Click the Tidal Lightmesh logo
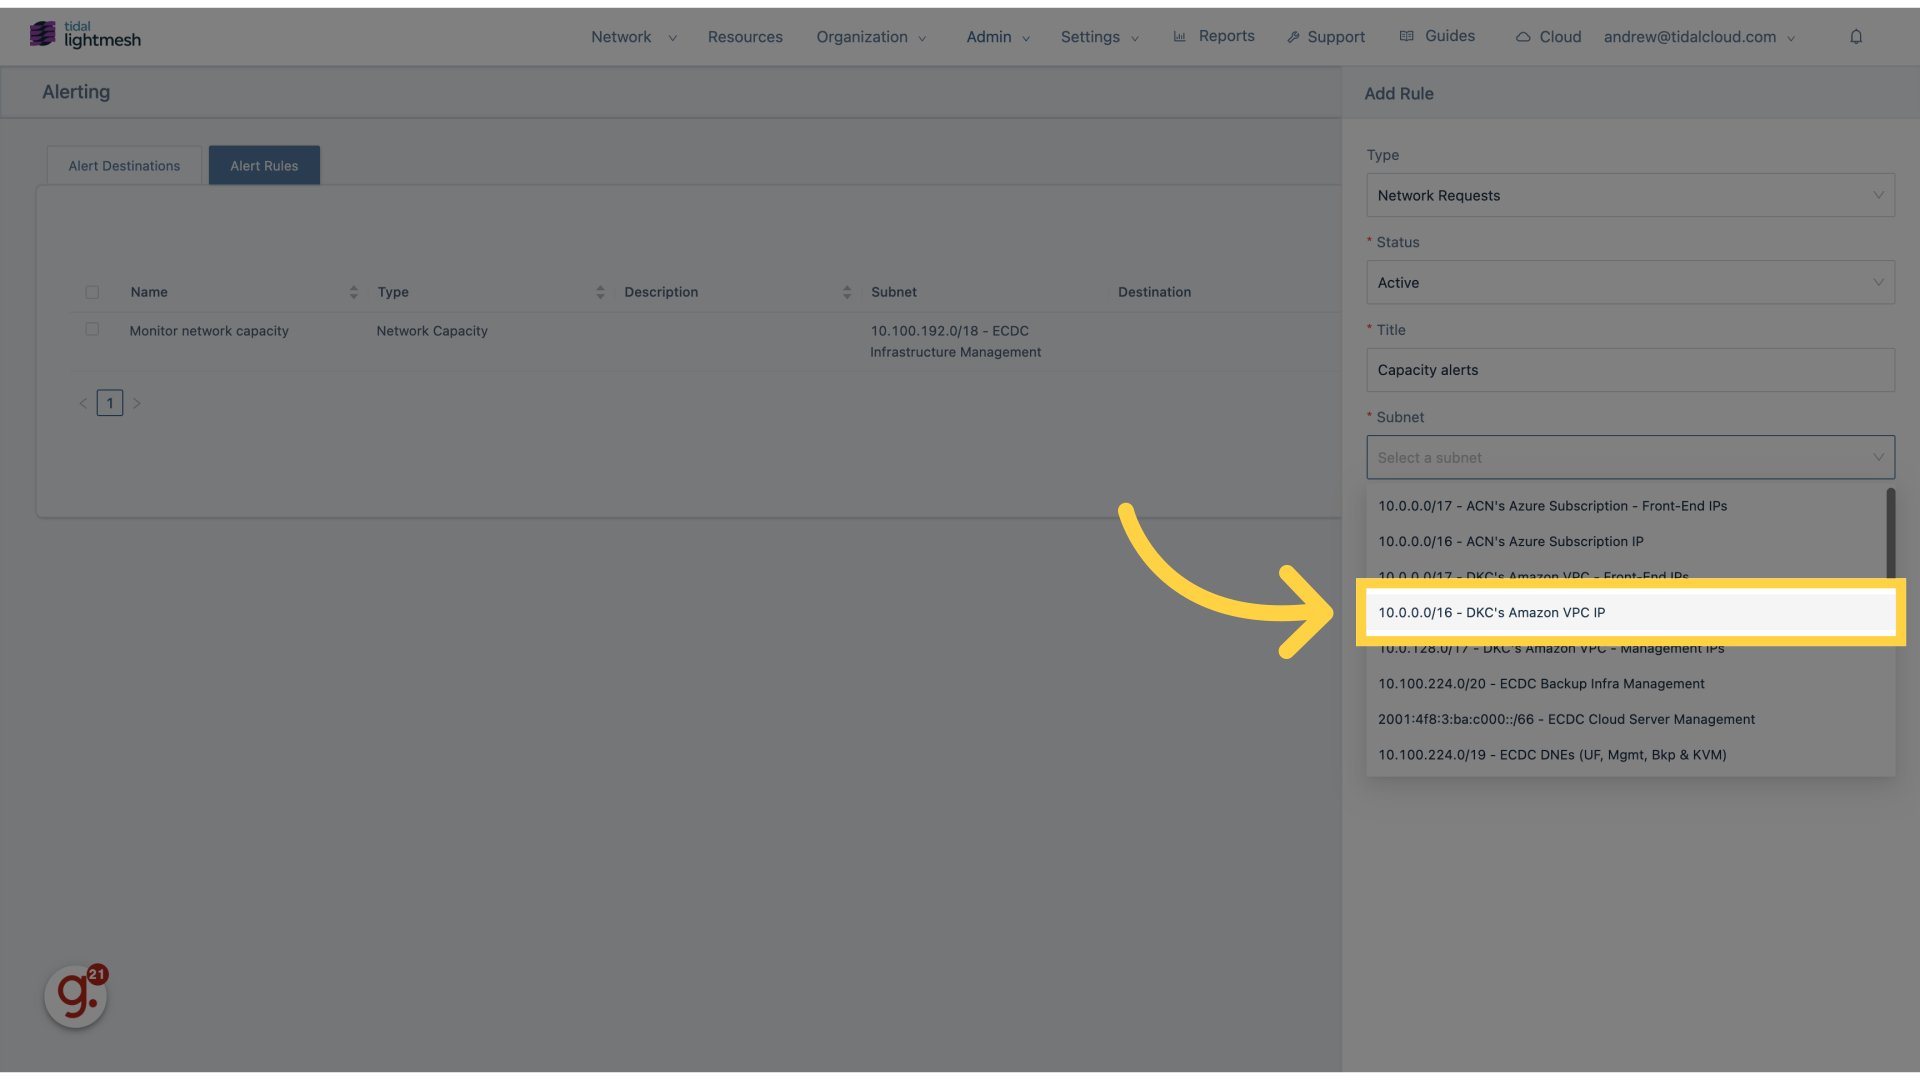The height and width of the screenshot is (1080, 1920). click(x=85, y=35)
